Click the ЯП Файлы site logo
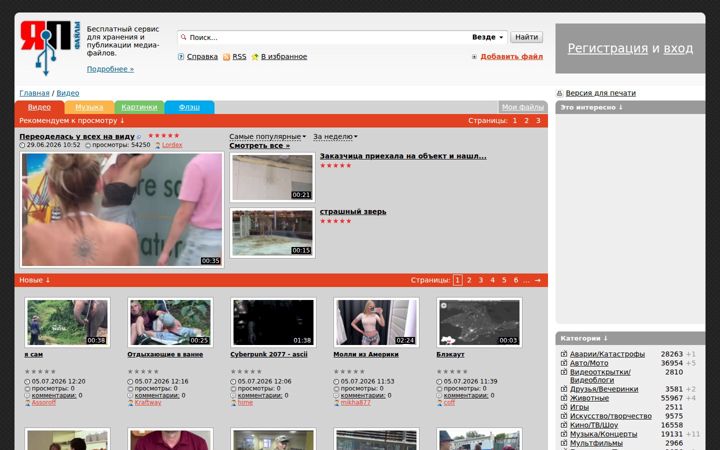720x450 pixels. click(50, 48)
